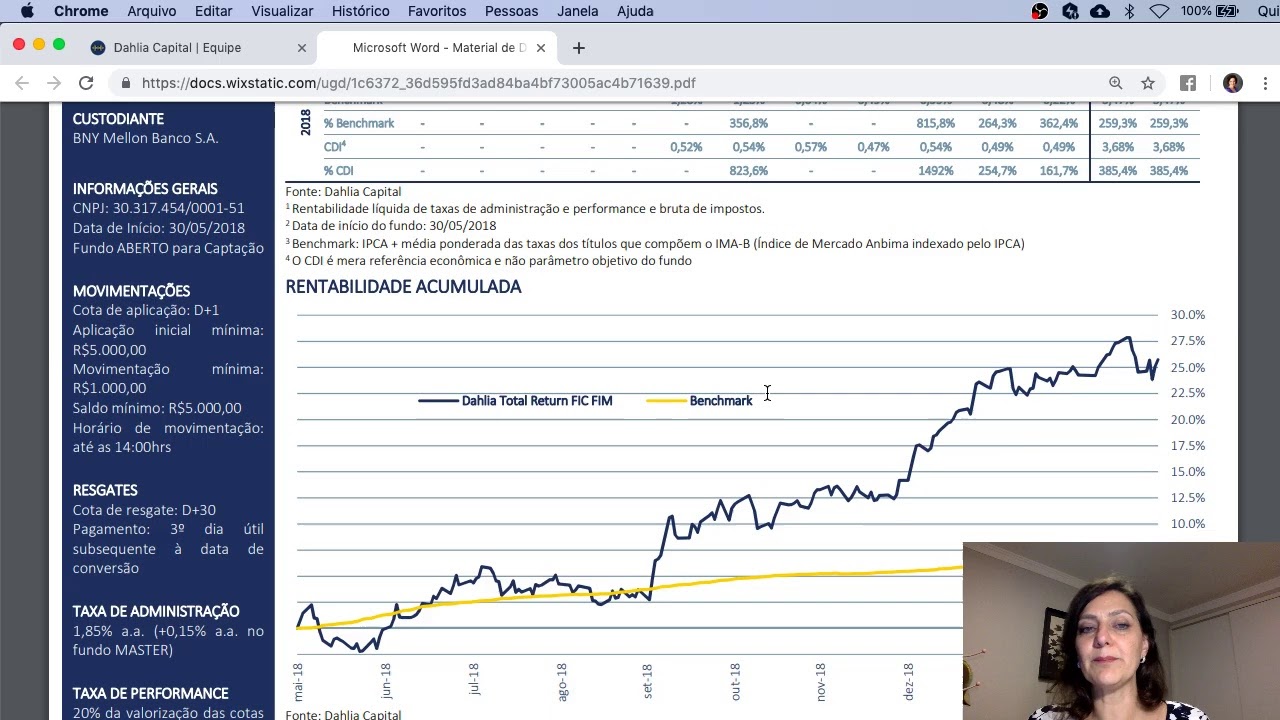
Task: Click the TAXA DE ADMINISTRAÇÃO heading
Action: 156,611
